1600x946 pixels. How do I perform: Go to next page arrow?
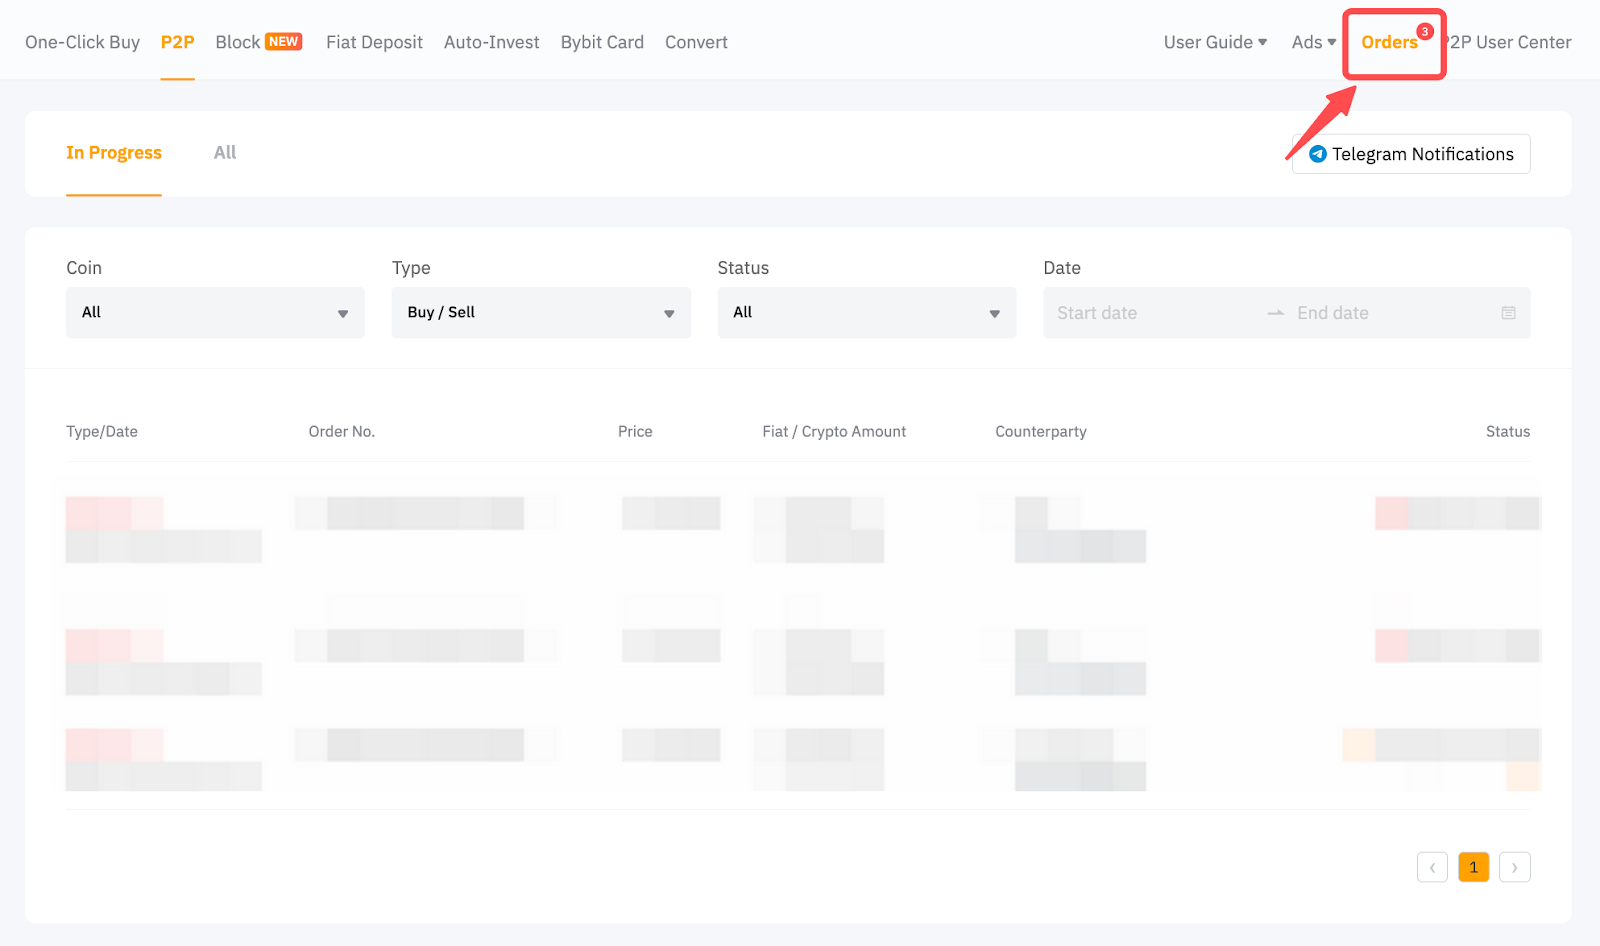(1514, 867)
